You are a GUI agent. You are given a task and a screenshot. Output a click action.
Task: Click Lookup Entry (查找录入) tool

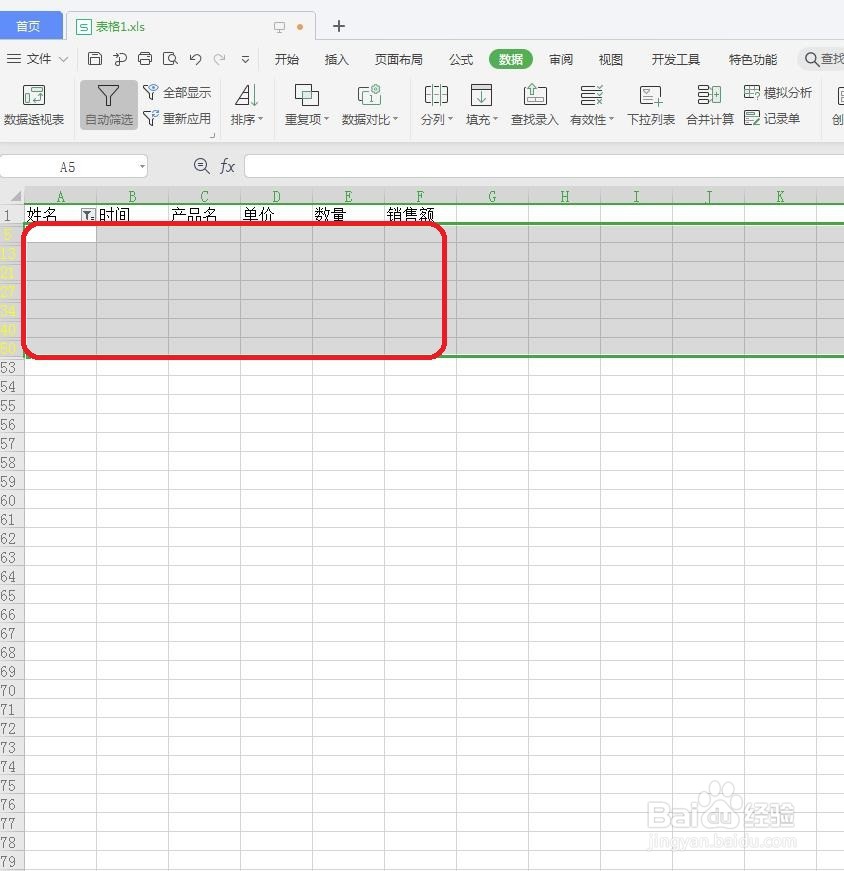535,104
